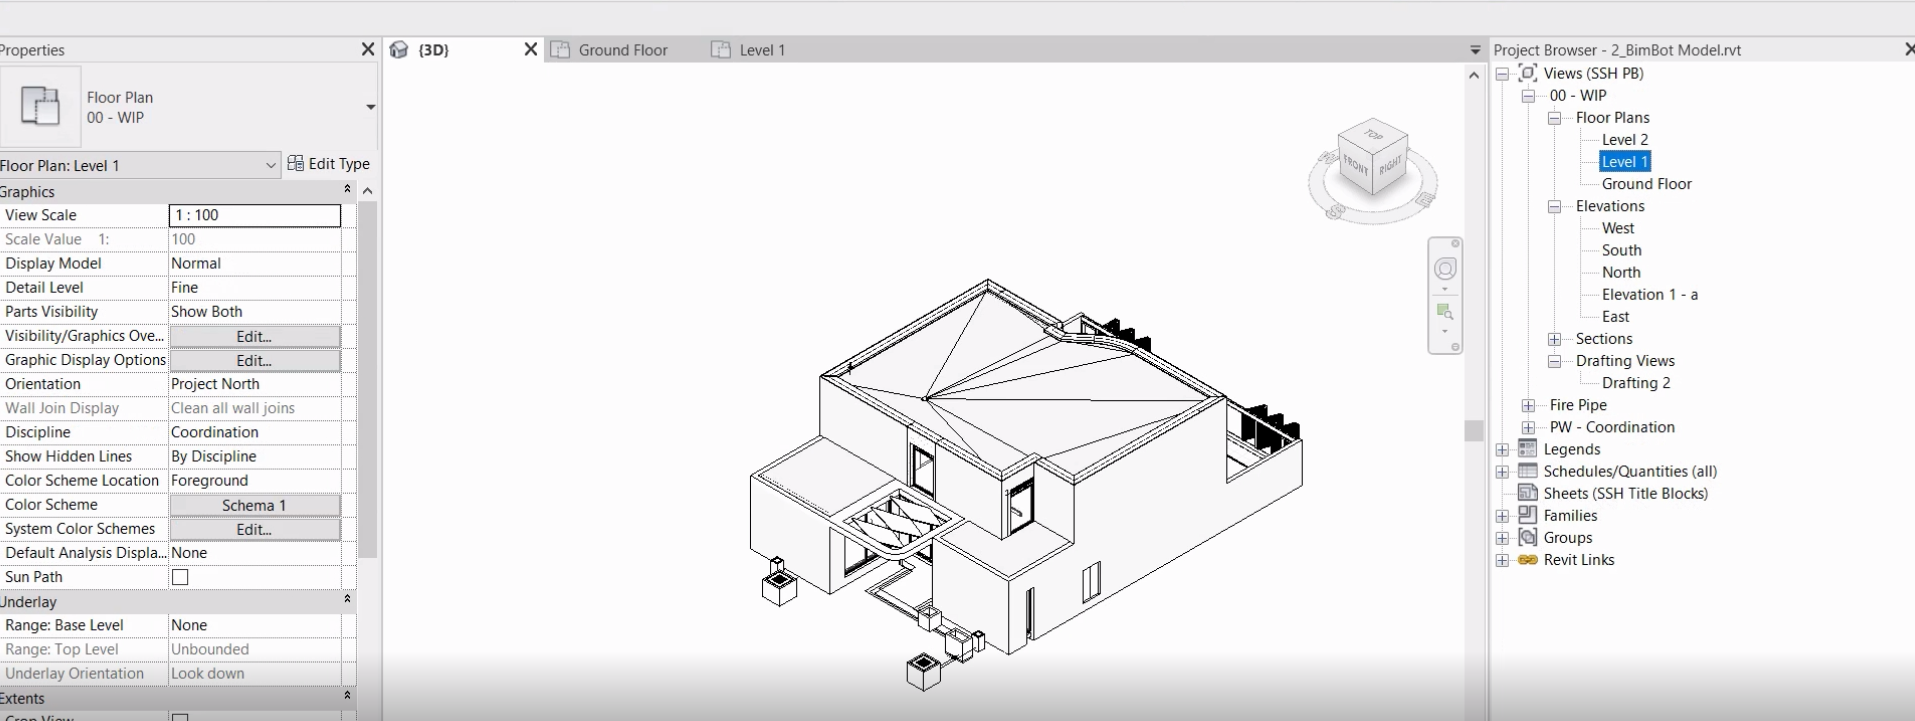Switch to the Ground Floor tab

click(623, 50)
